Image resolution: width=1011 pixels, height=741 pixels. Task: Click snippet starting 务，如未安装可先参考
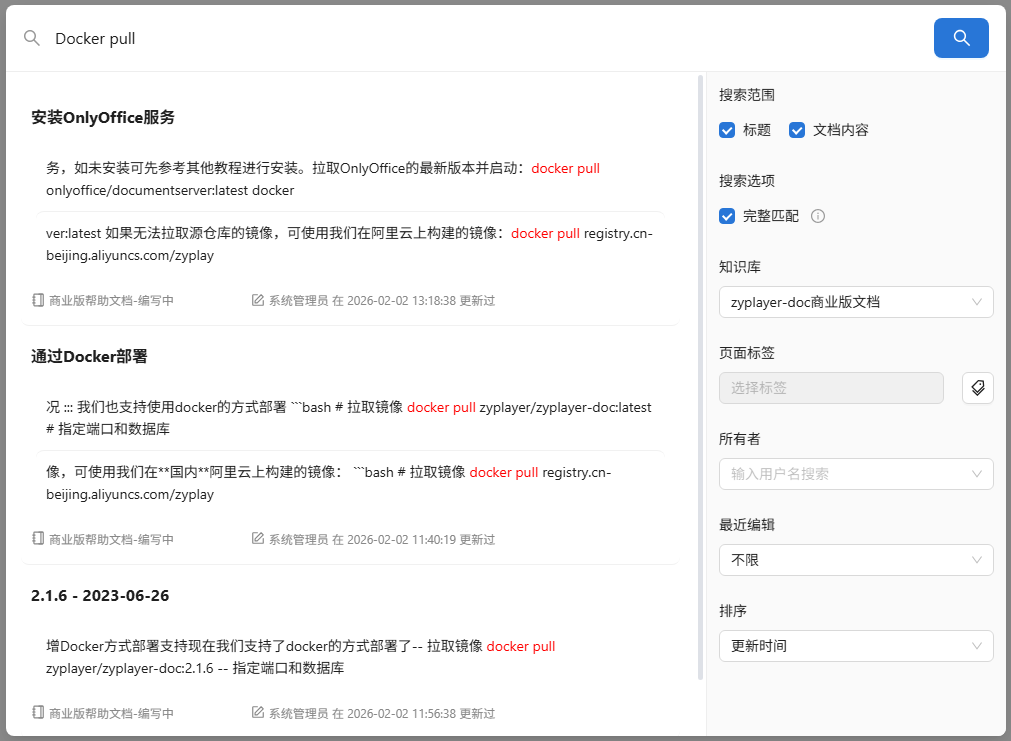point(350,179)
